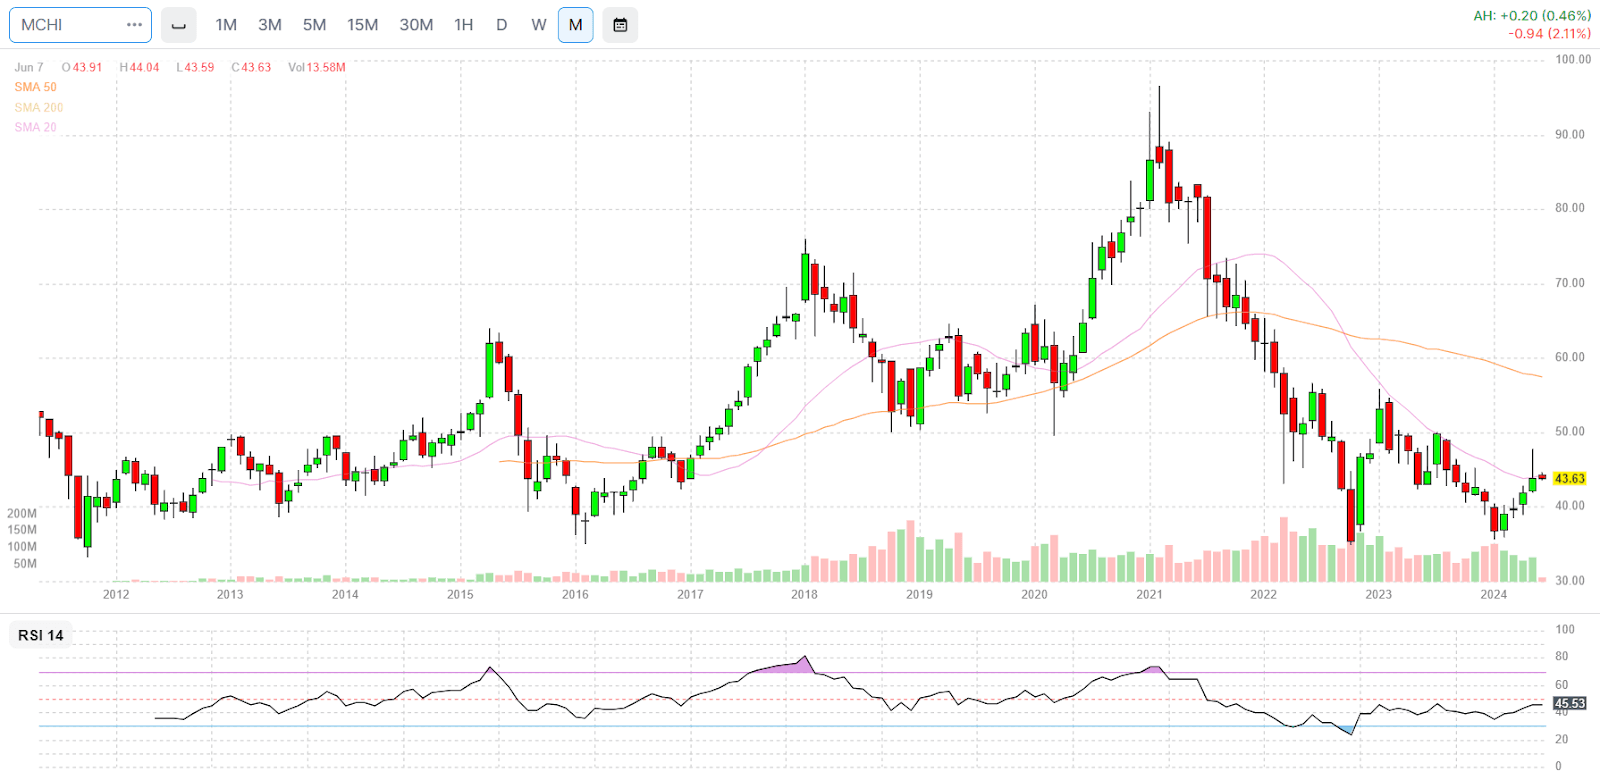Click the high value H 44.04
This screenshot has width=1600, height=780.
pyautogui.click(x=140, y=67)
